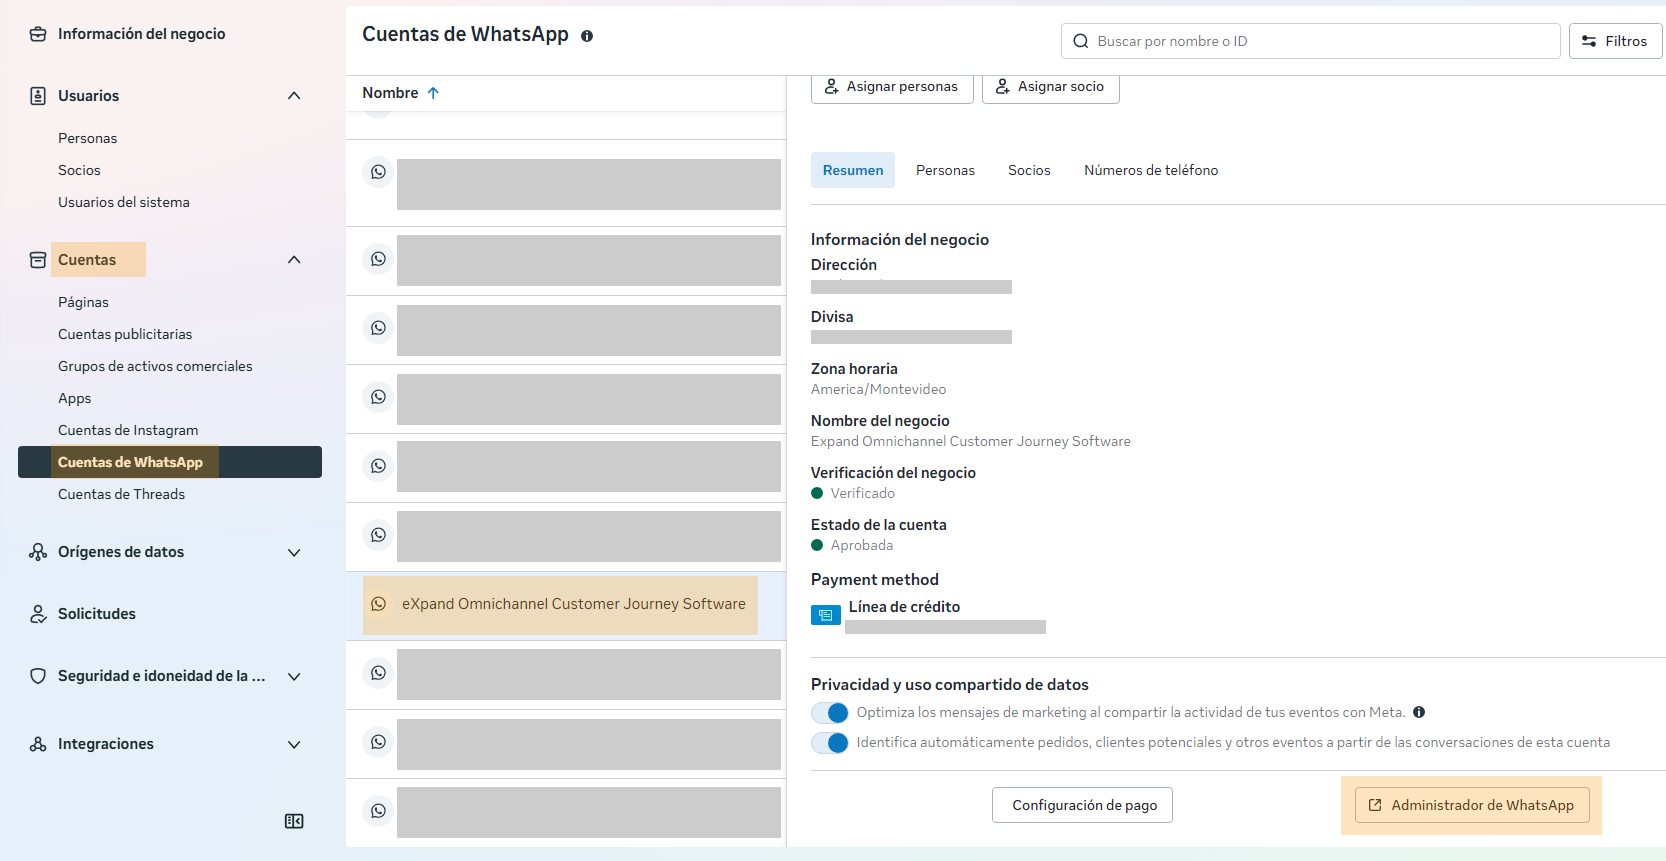Screen dimensions: 1666x861
Task: Click the sort arrow next to Nombre
Action: tap(433, 93)
